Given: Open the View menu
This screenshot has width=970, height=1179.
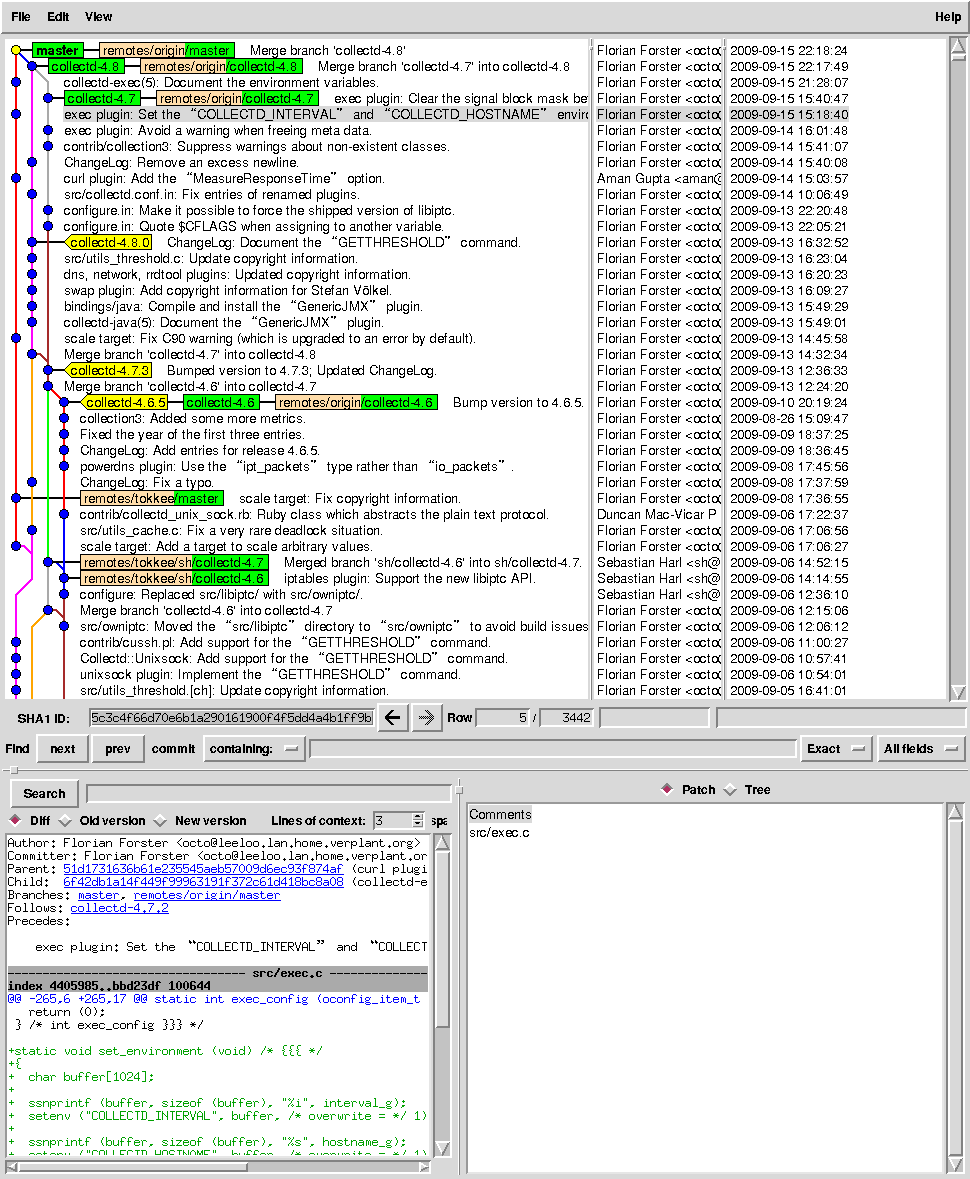Looking at the screenshot, I should click(x=99, y=17).
